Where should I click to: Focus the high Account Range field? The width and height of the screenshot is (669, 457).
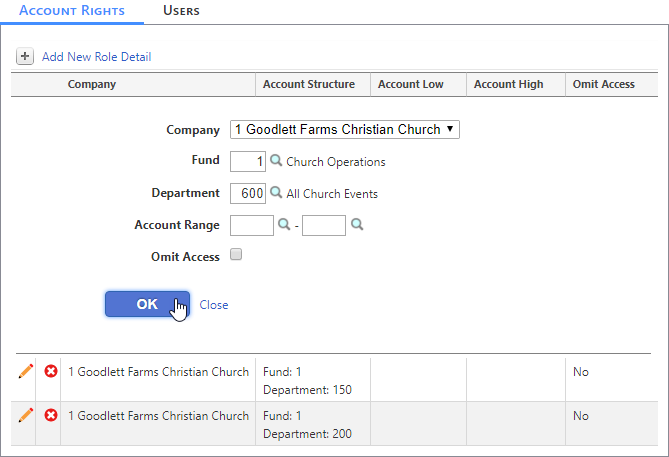(324, 225)
